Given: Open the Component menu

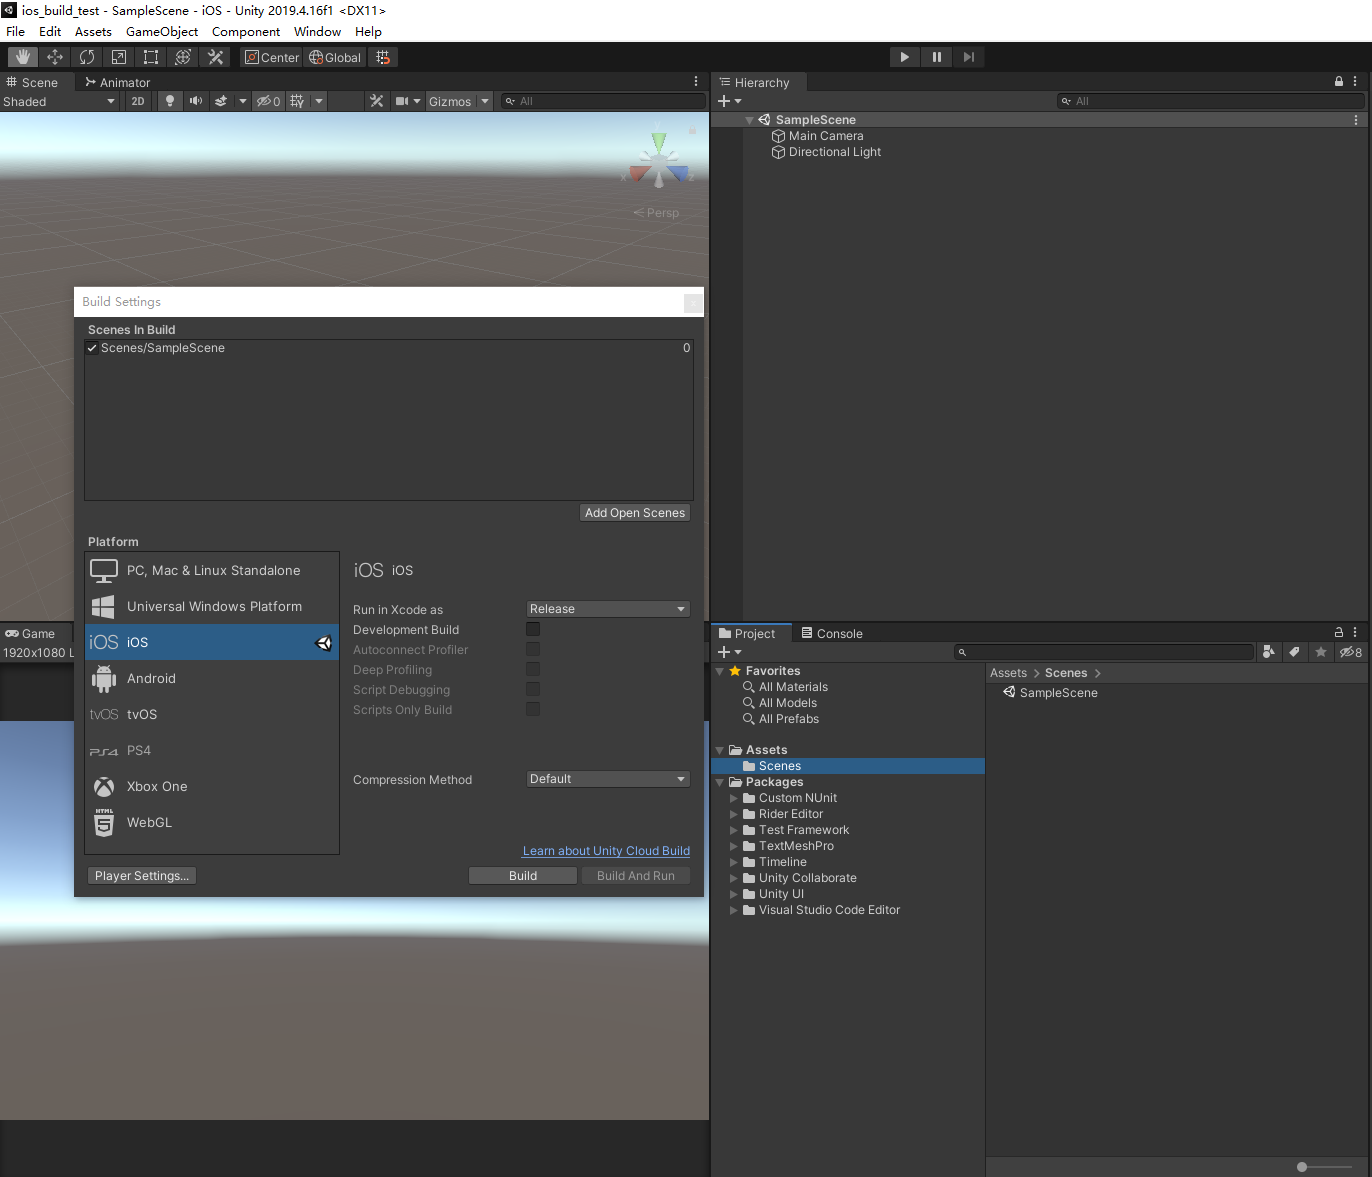Looking at the screenshot, I should point(246,31).
